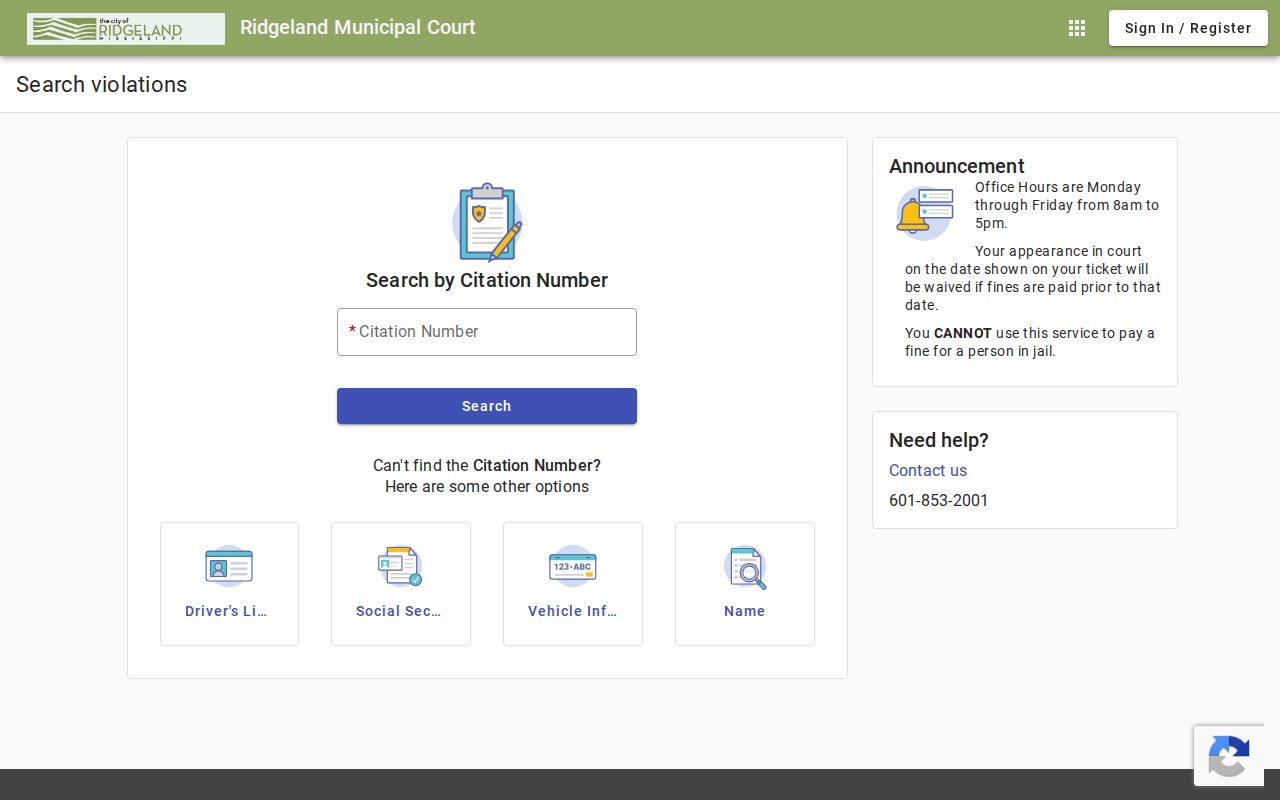Focus the Citation Number input field
This screenshot has width=1280, height=800.
pos(487,332)
